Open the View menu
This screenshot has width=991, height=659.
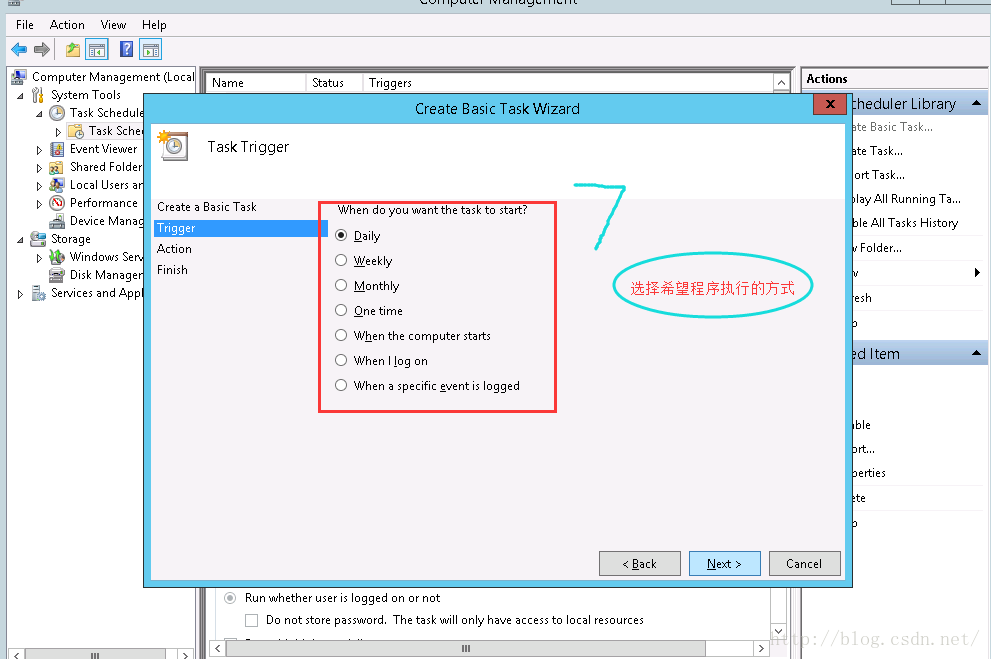(113, 25)
